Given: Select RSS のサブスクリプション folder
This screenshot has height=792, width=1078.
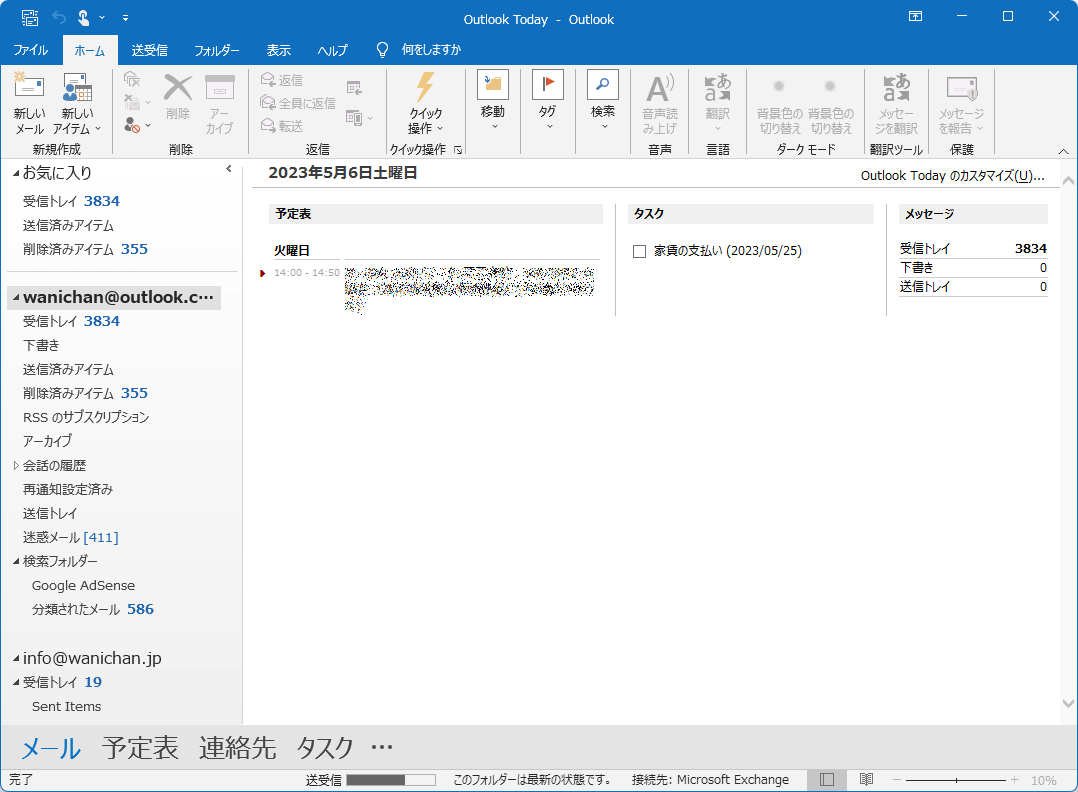Looking at the screenshot, I should click(86, 417).
